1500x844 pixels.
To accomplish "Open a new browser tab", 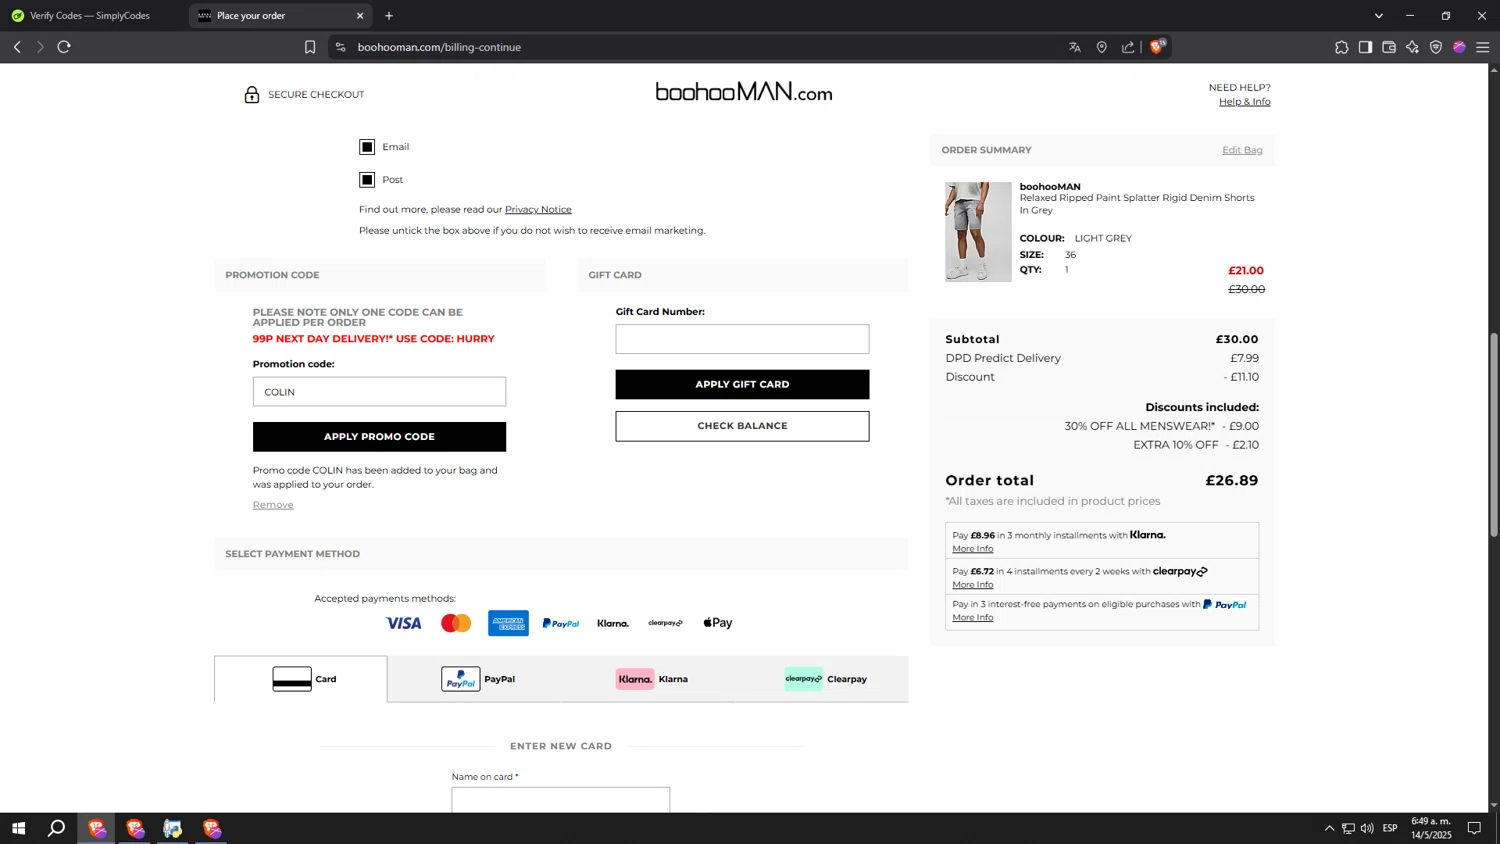I will coord(389,15).
